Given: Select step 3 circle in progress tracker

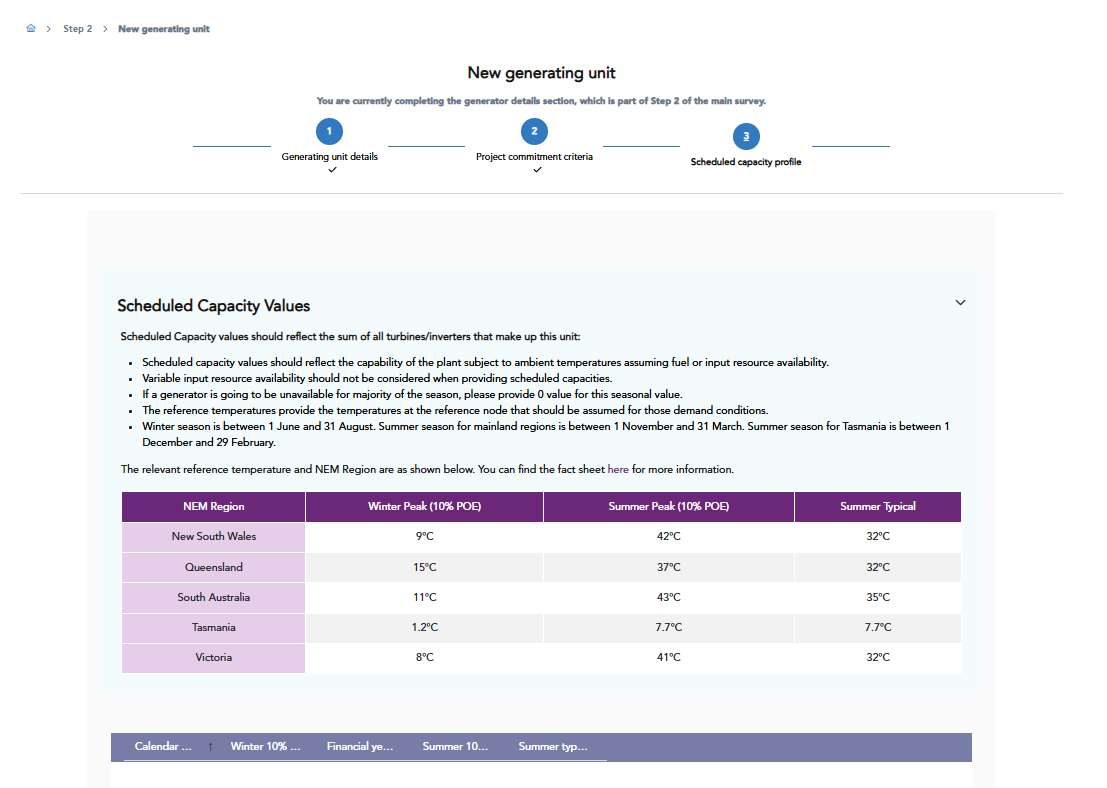Looking at the screenshot, I should (746, 136).
